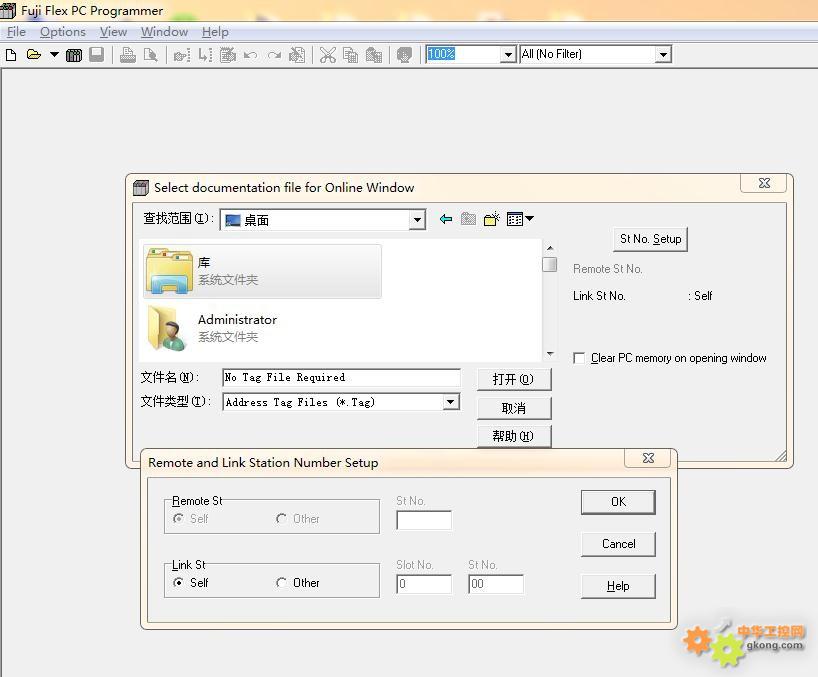Click the notepad edit toolbar icon
Screen dimensions: 818x677
[227, 55]
